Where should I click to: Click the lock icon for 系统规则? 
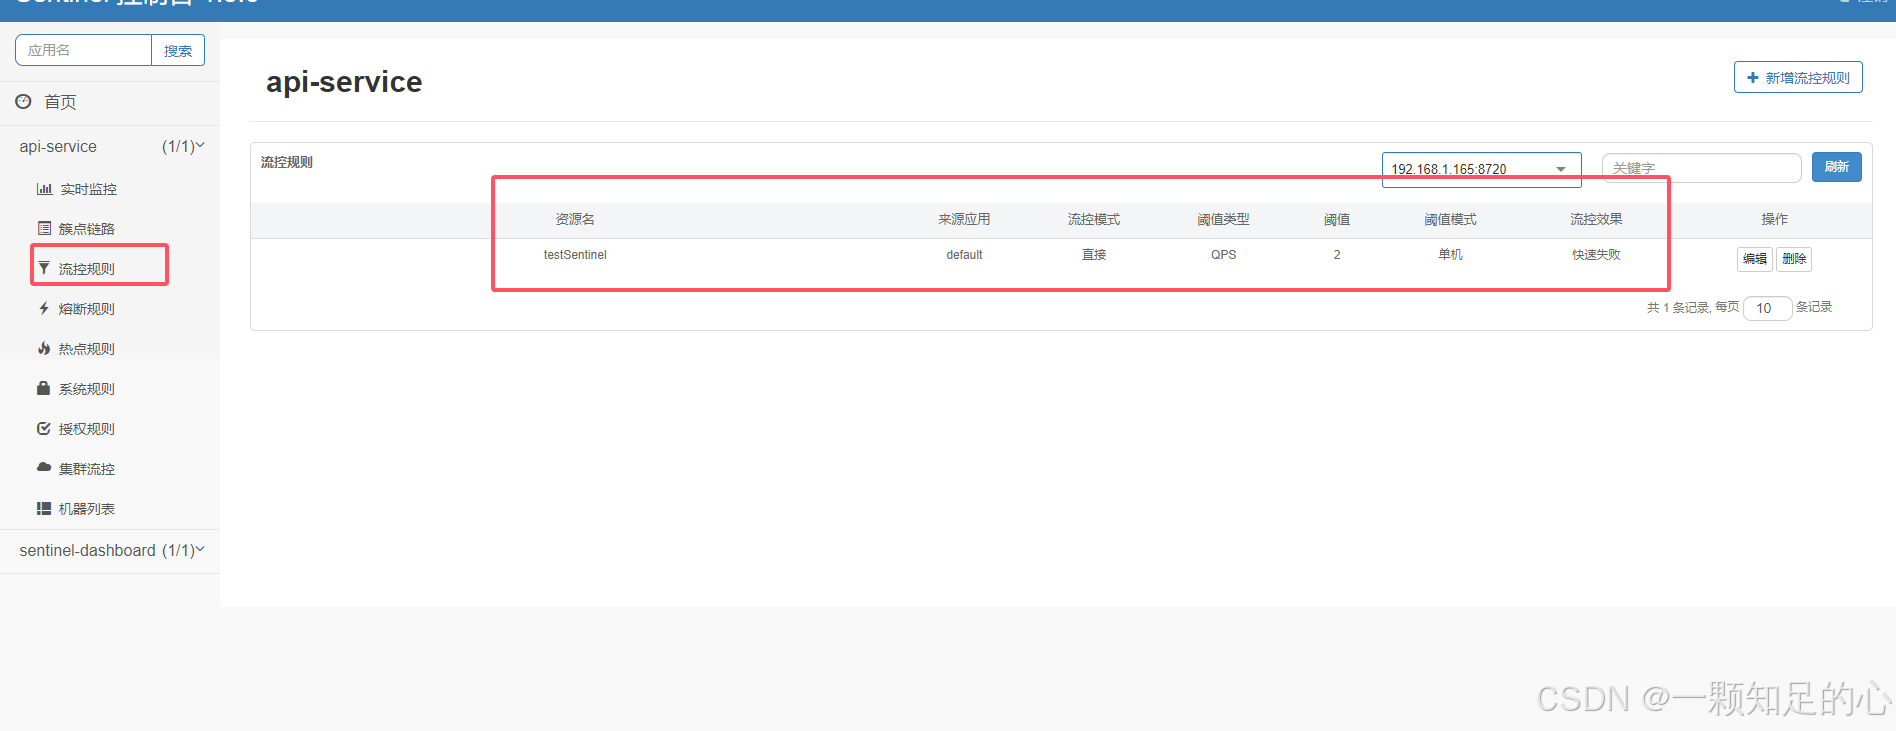(x=44, y=388)
